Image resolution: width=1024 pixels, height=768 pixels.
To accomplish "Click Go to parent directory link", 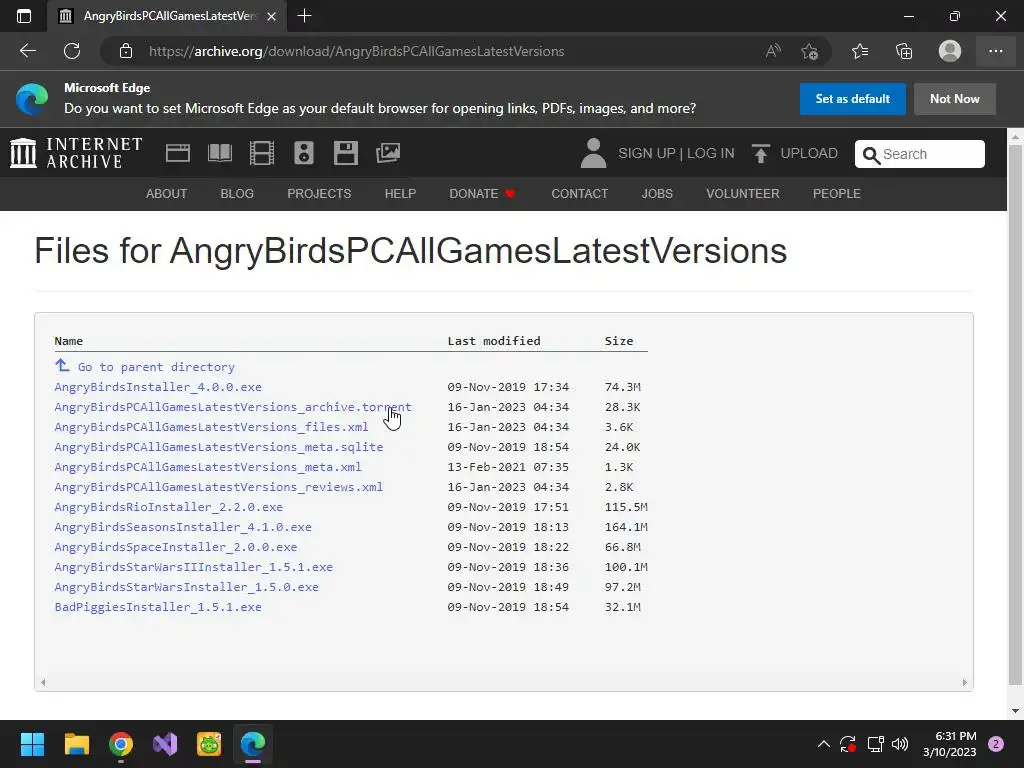I will 156,367.
